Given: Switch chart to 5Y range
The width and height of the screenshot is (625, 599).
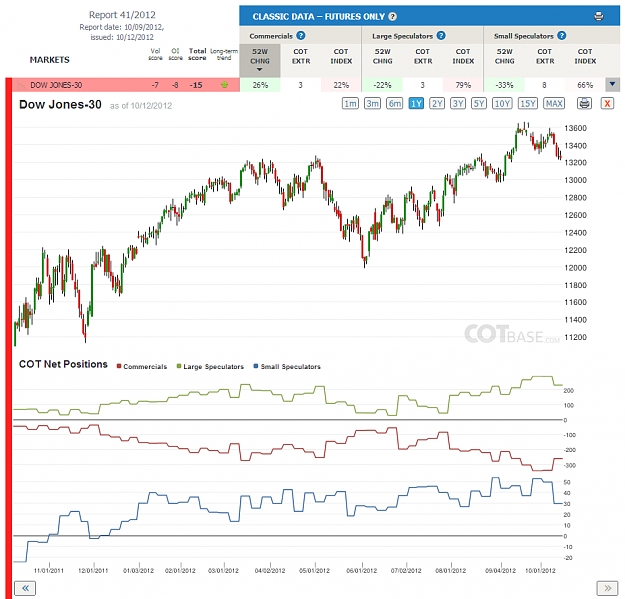Looking at the screenshot, I should pyautogui.click(x=479, y=104).
